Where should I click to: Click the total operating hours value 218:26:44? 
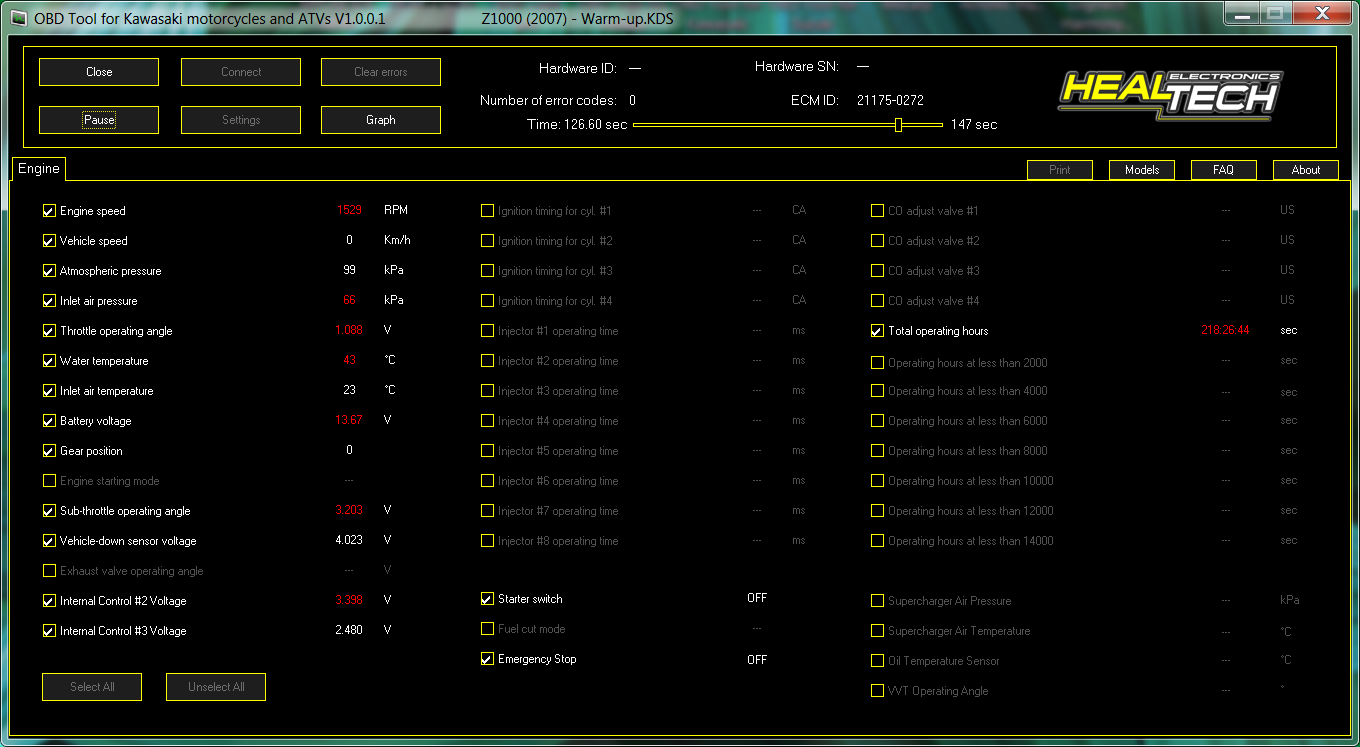pos(1225,330)
